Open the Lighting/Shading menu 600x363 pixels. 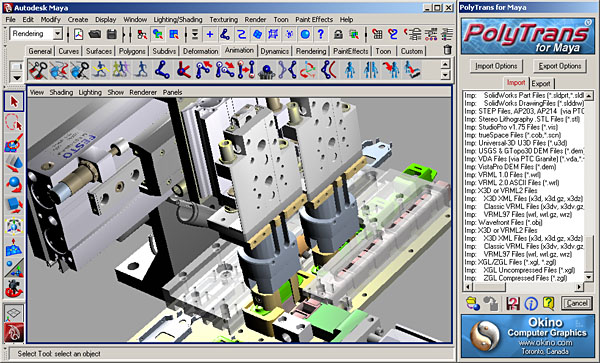pos(178,20)
